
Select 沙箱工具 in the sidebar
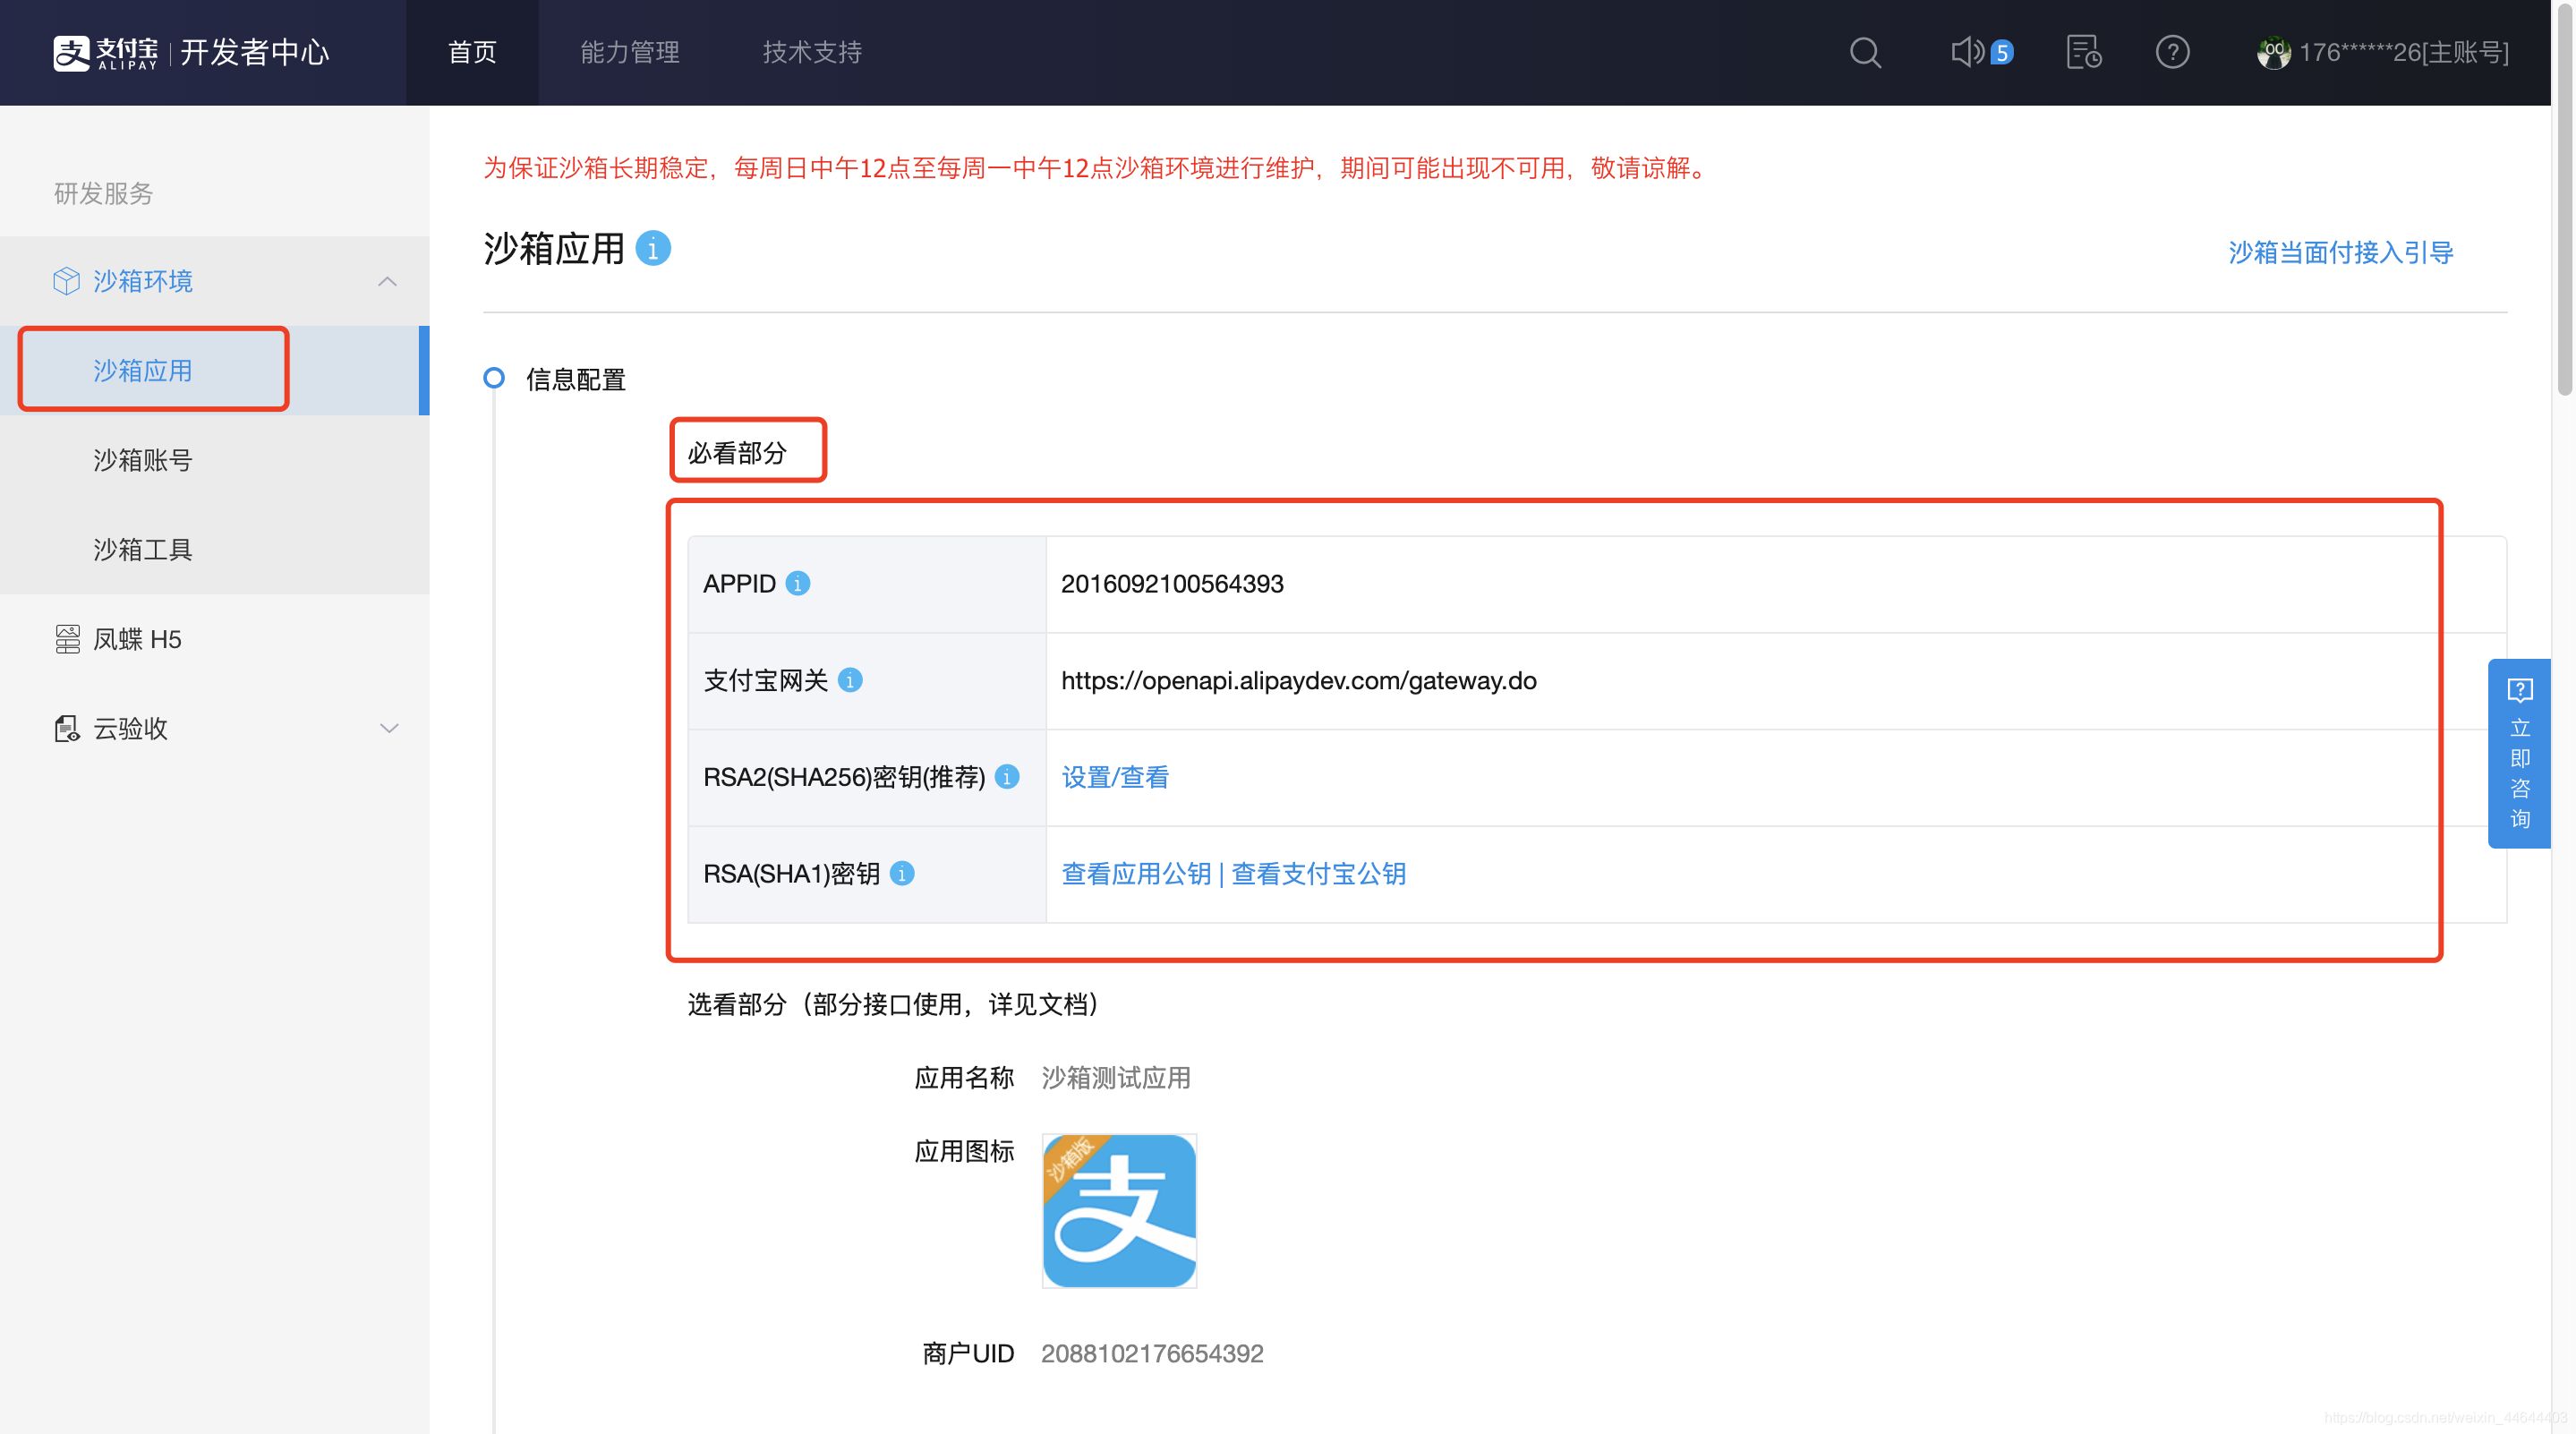pos(215,549)
